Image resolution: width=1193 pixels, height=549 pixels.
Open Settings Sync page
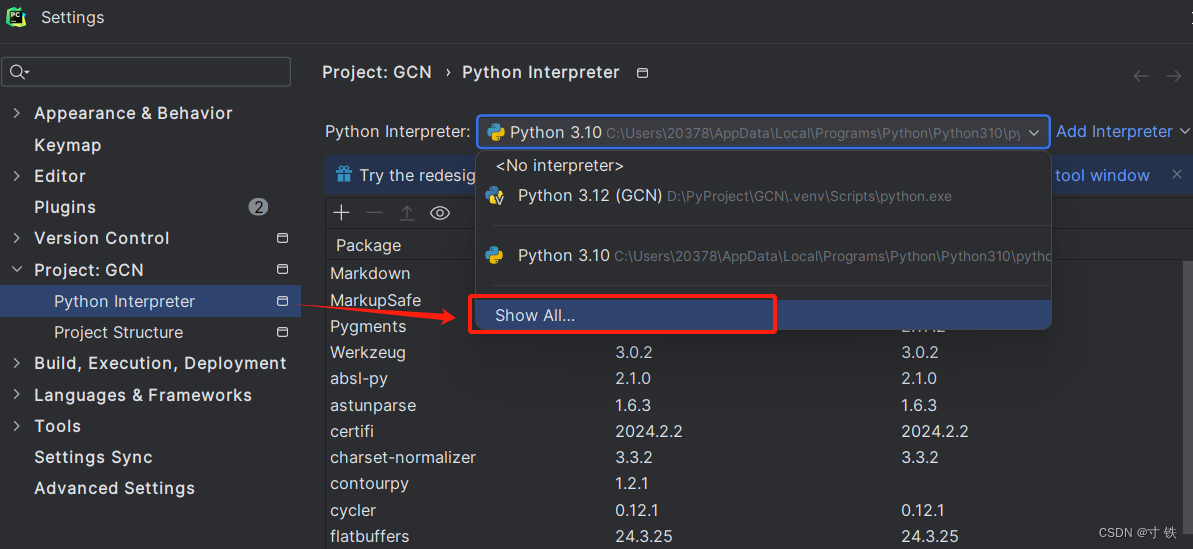coord(94,457)
